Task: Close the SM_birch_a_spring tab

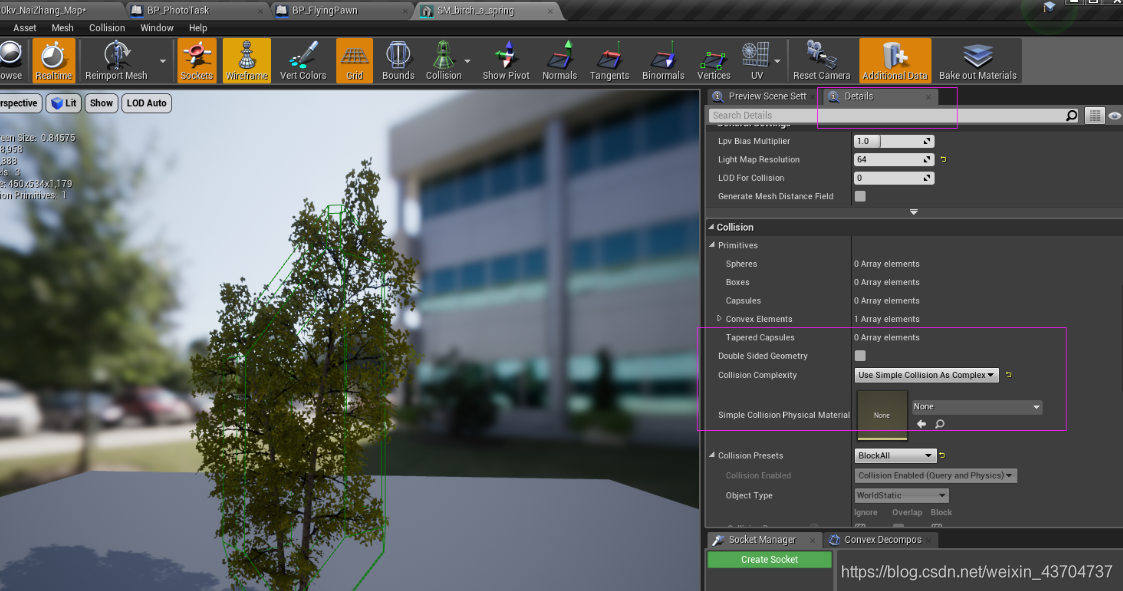Action: pos(550,11)
